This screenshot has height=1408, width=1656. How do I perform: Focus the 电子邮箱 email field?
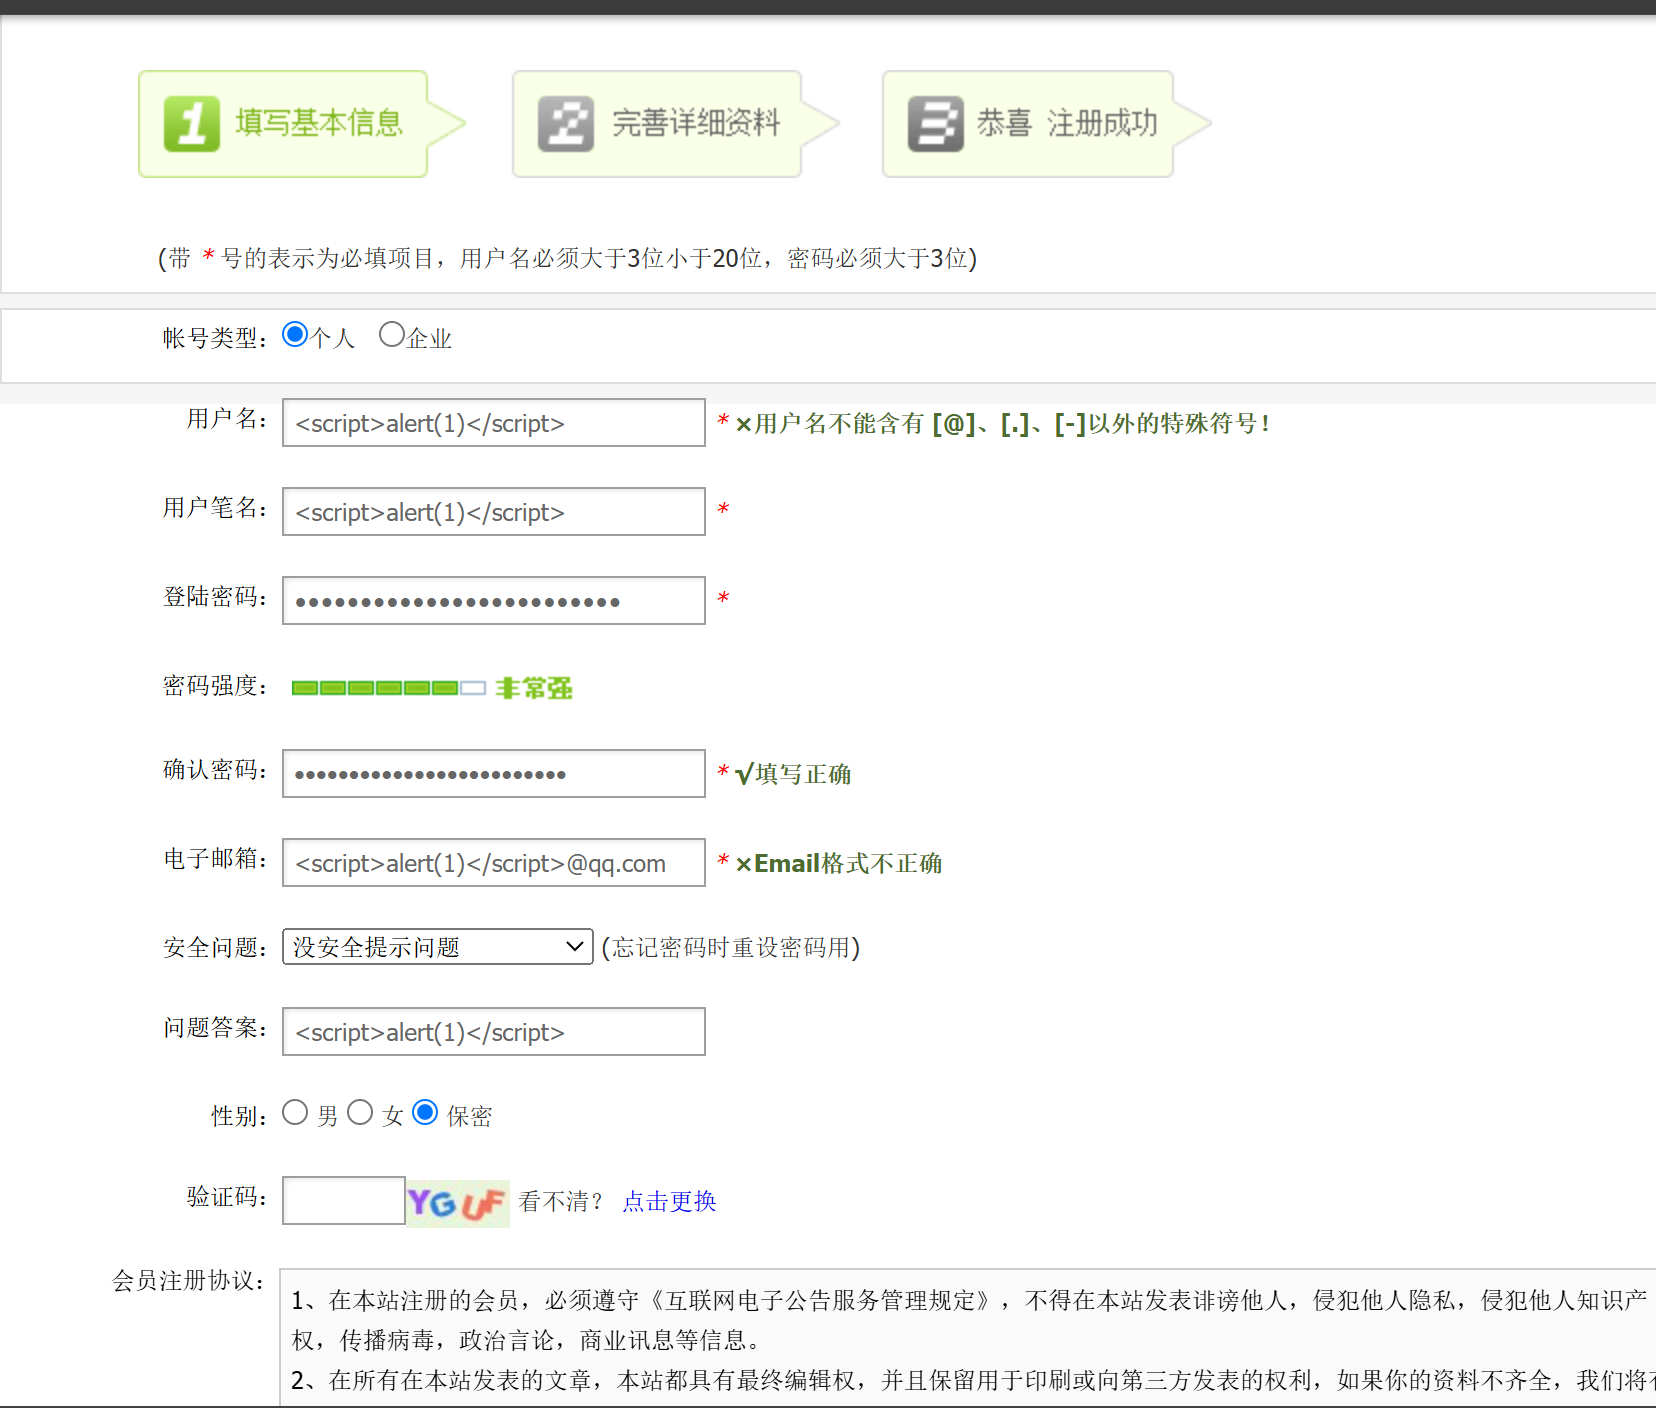click(494, 863)
